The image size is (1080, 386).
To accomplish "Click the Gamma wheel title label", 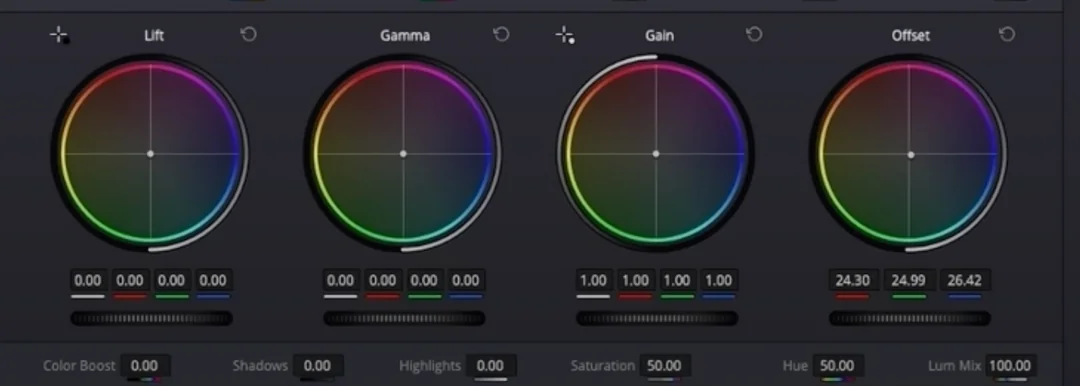I will (405, 35).
